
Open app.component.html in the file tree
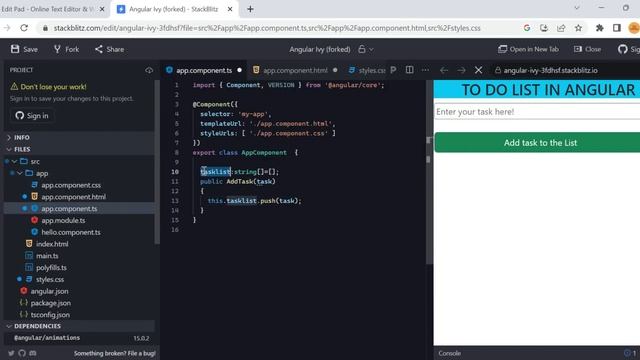pyautogui.click(x=73, y=197)
